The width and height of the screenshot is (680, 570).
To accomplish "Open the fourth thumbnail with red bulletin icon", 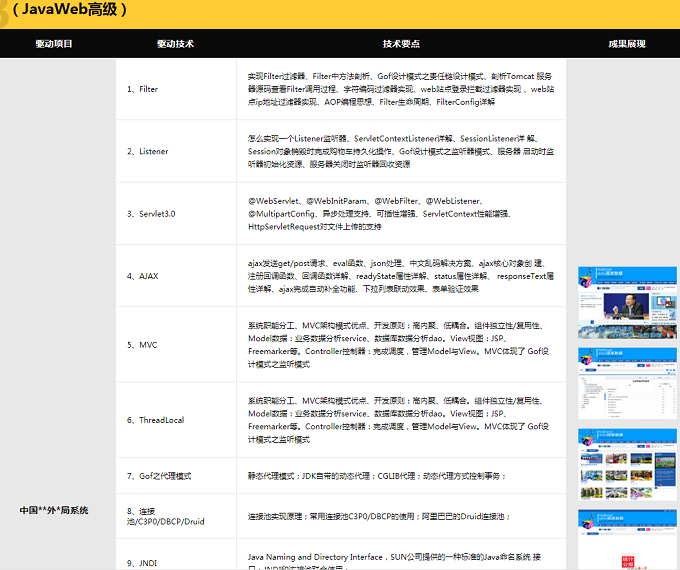I will 627,540.
